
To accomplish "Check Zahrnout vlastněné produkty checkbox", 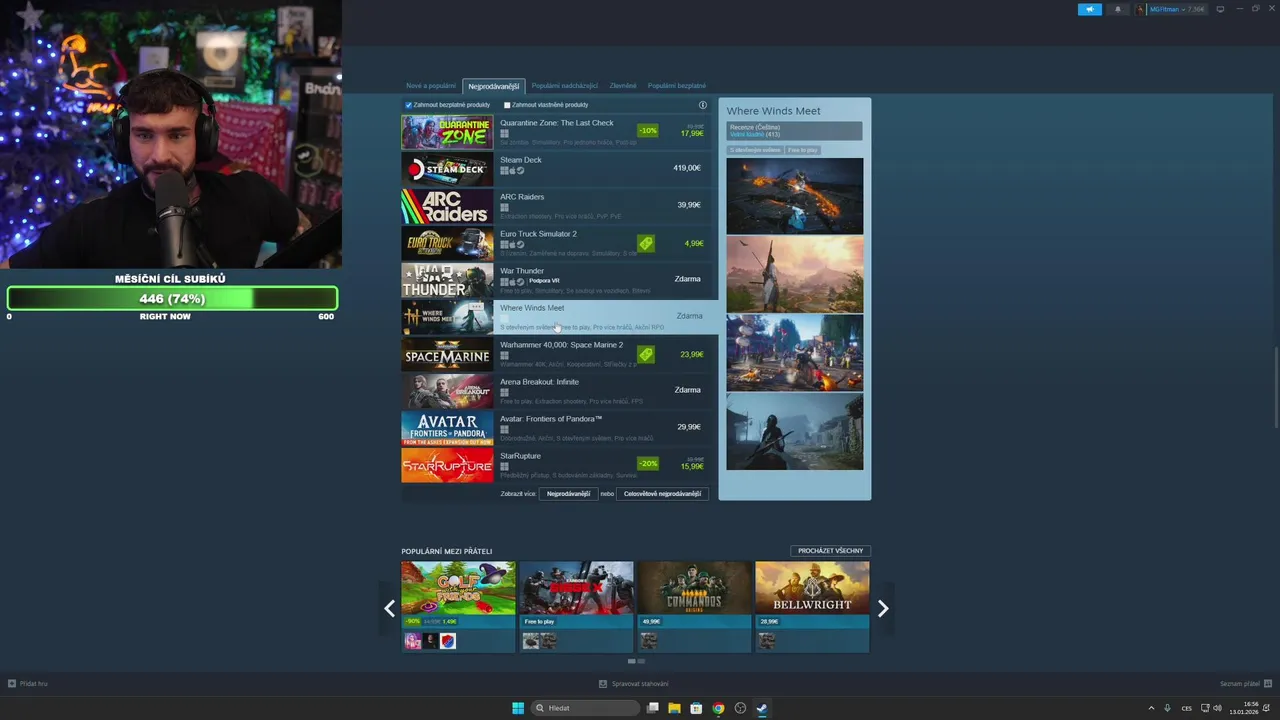I will pos(507,105).
